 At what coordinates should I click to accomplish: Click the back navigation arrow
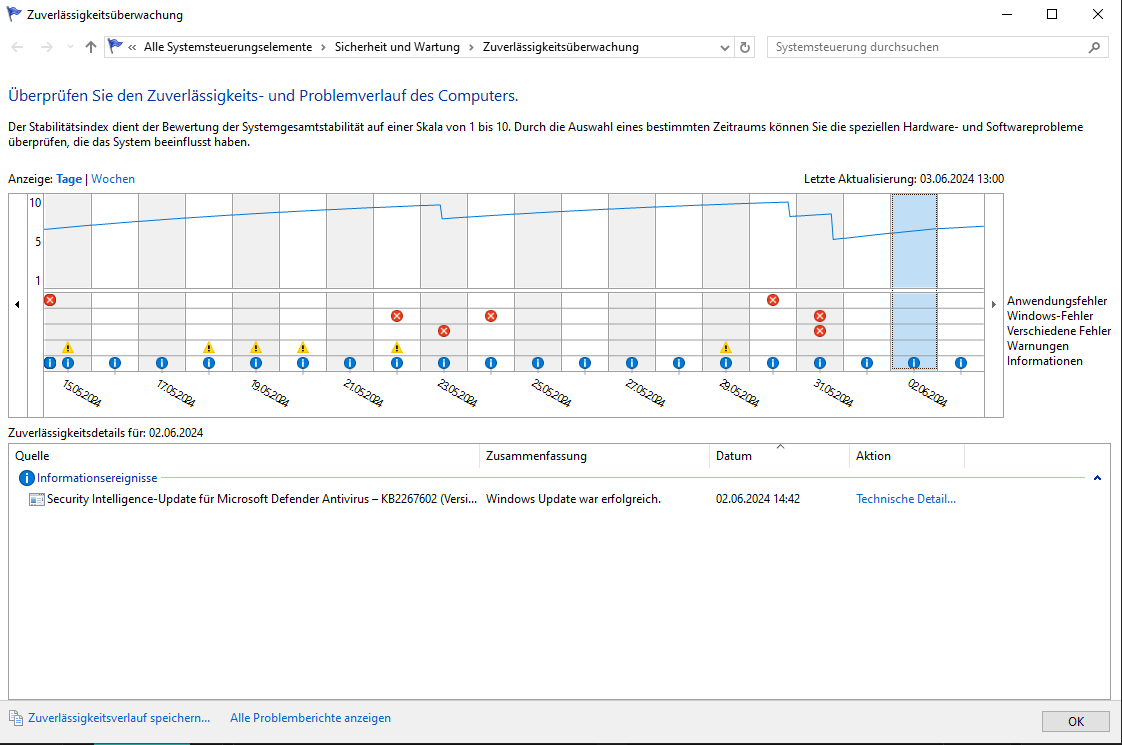click(18, 47)
